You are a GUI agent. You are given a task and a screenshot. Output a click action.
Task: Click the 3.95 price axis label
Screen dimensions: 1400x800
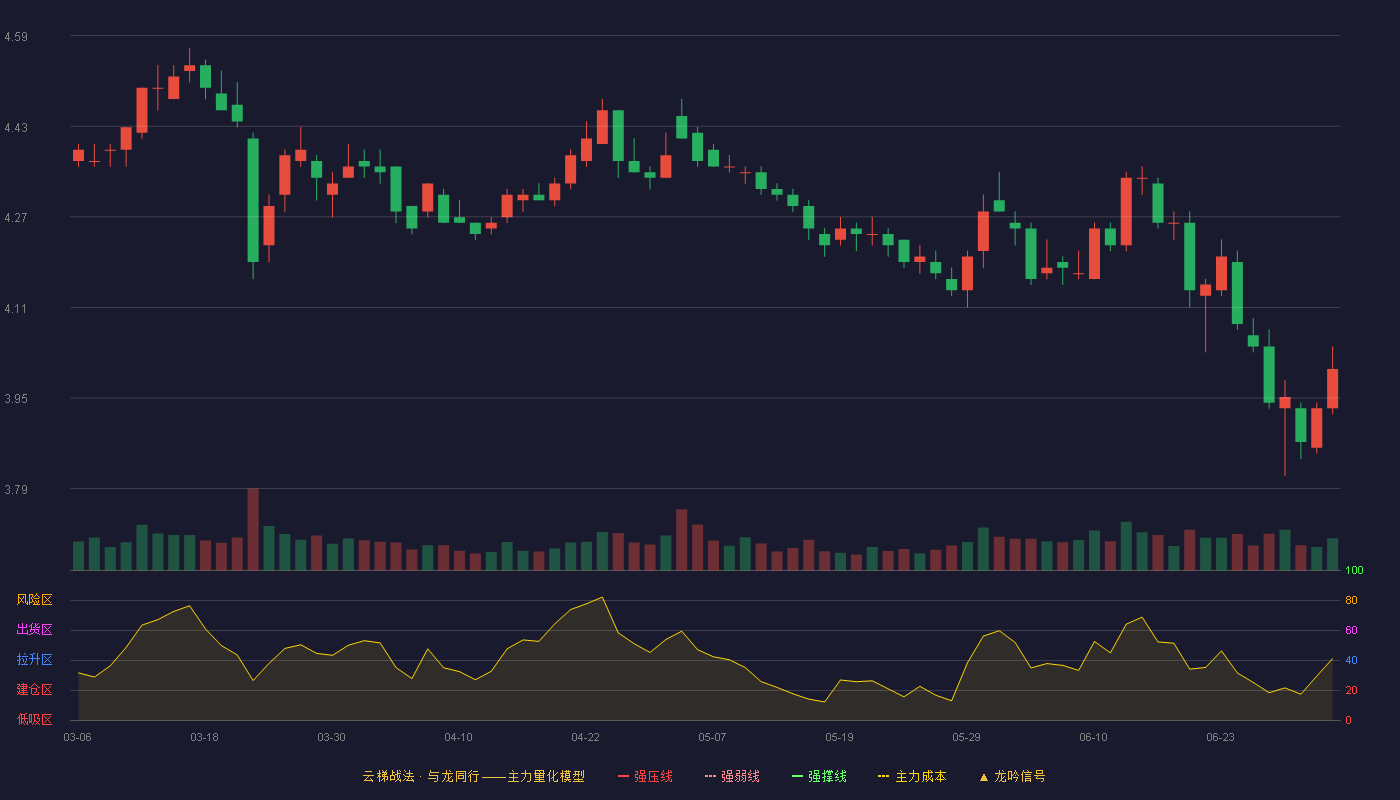pyautogui.click(x=16, y=399)
